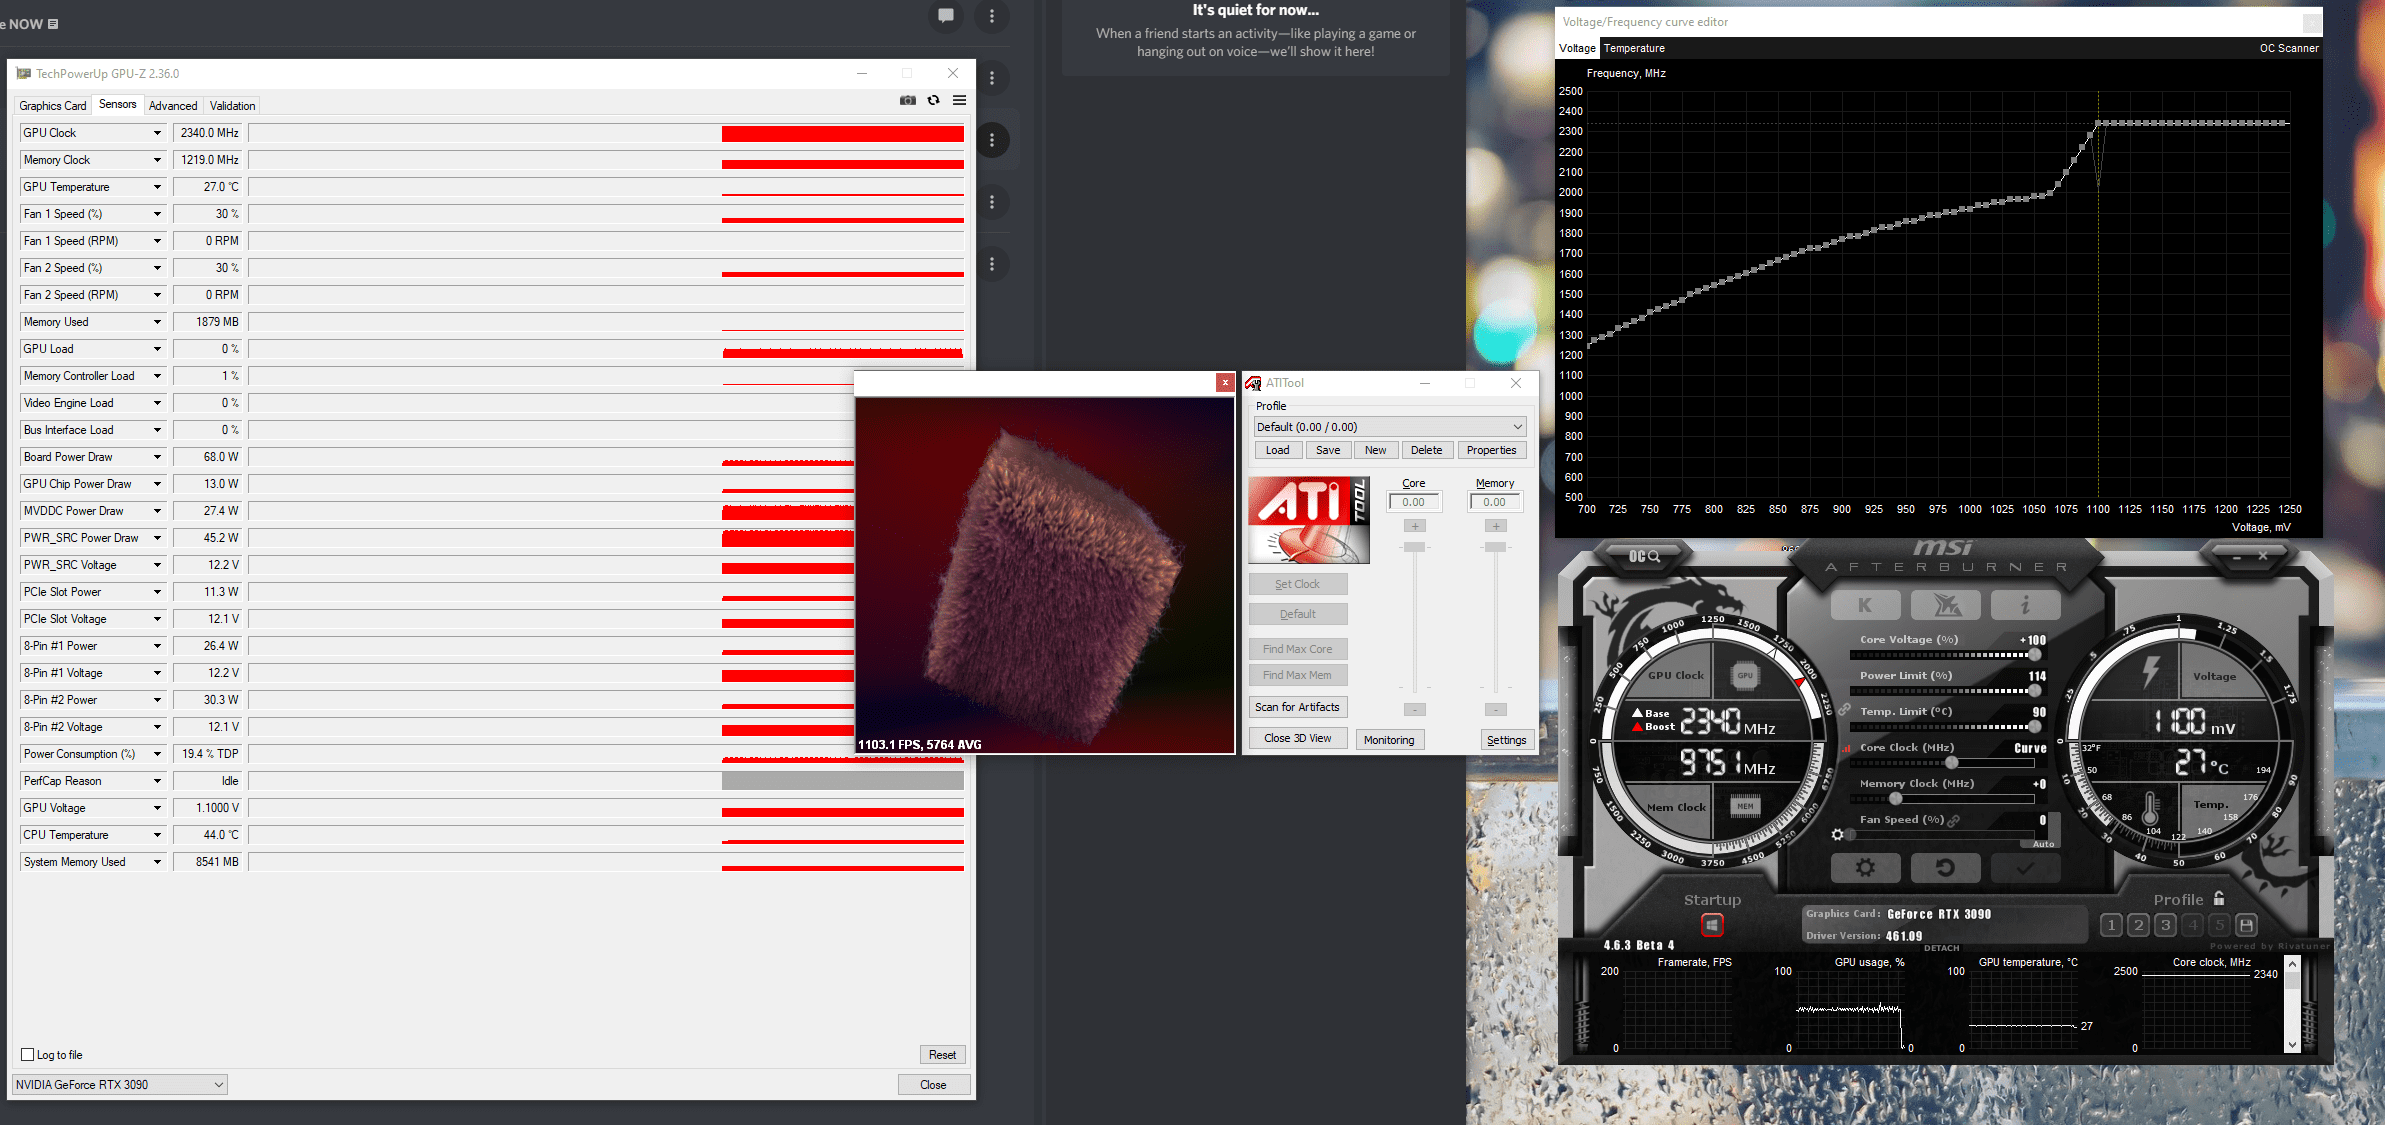This screenshot has width=2385, height=1125.
Task: Close the ATITool 3D view with the red X
Action: (1225, 382)
